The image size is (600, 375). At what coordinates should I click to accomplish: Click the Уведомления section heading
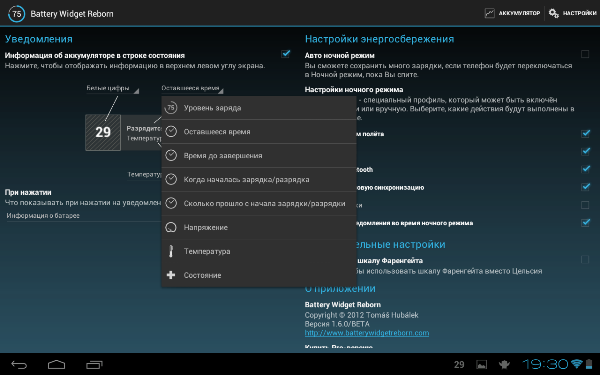click(x=39, y=39)
